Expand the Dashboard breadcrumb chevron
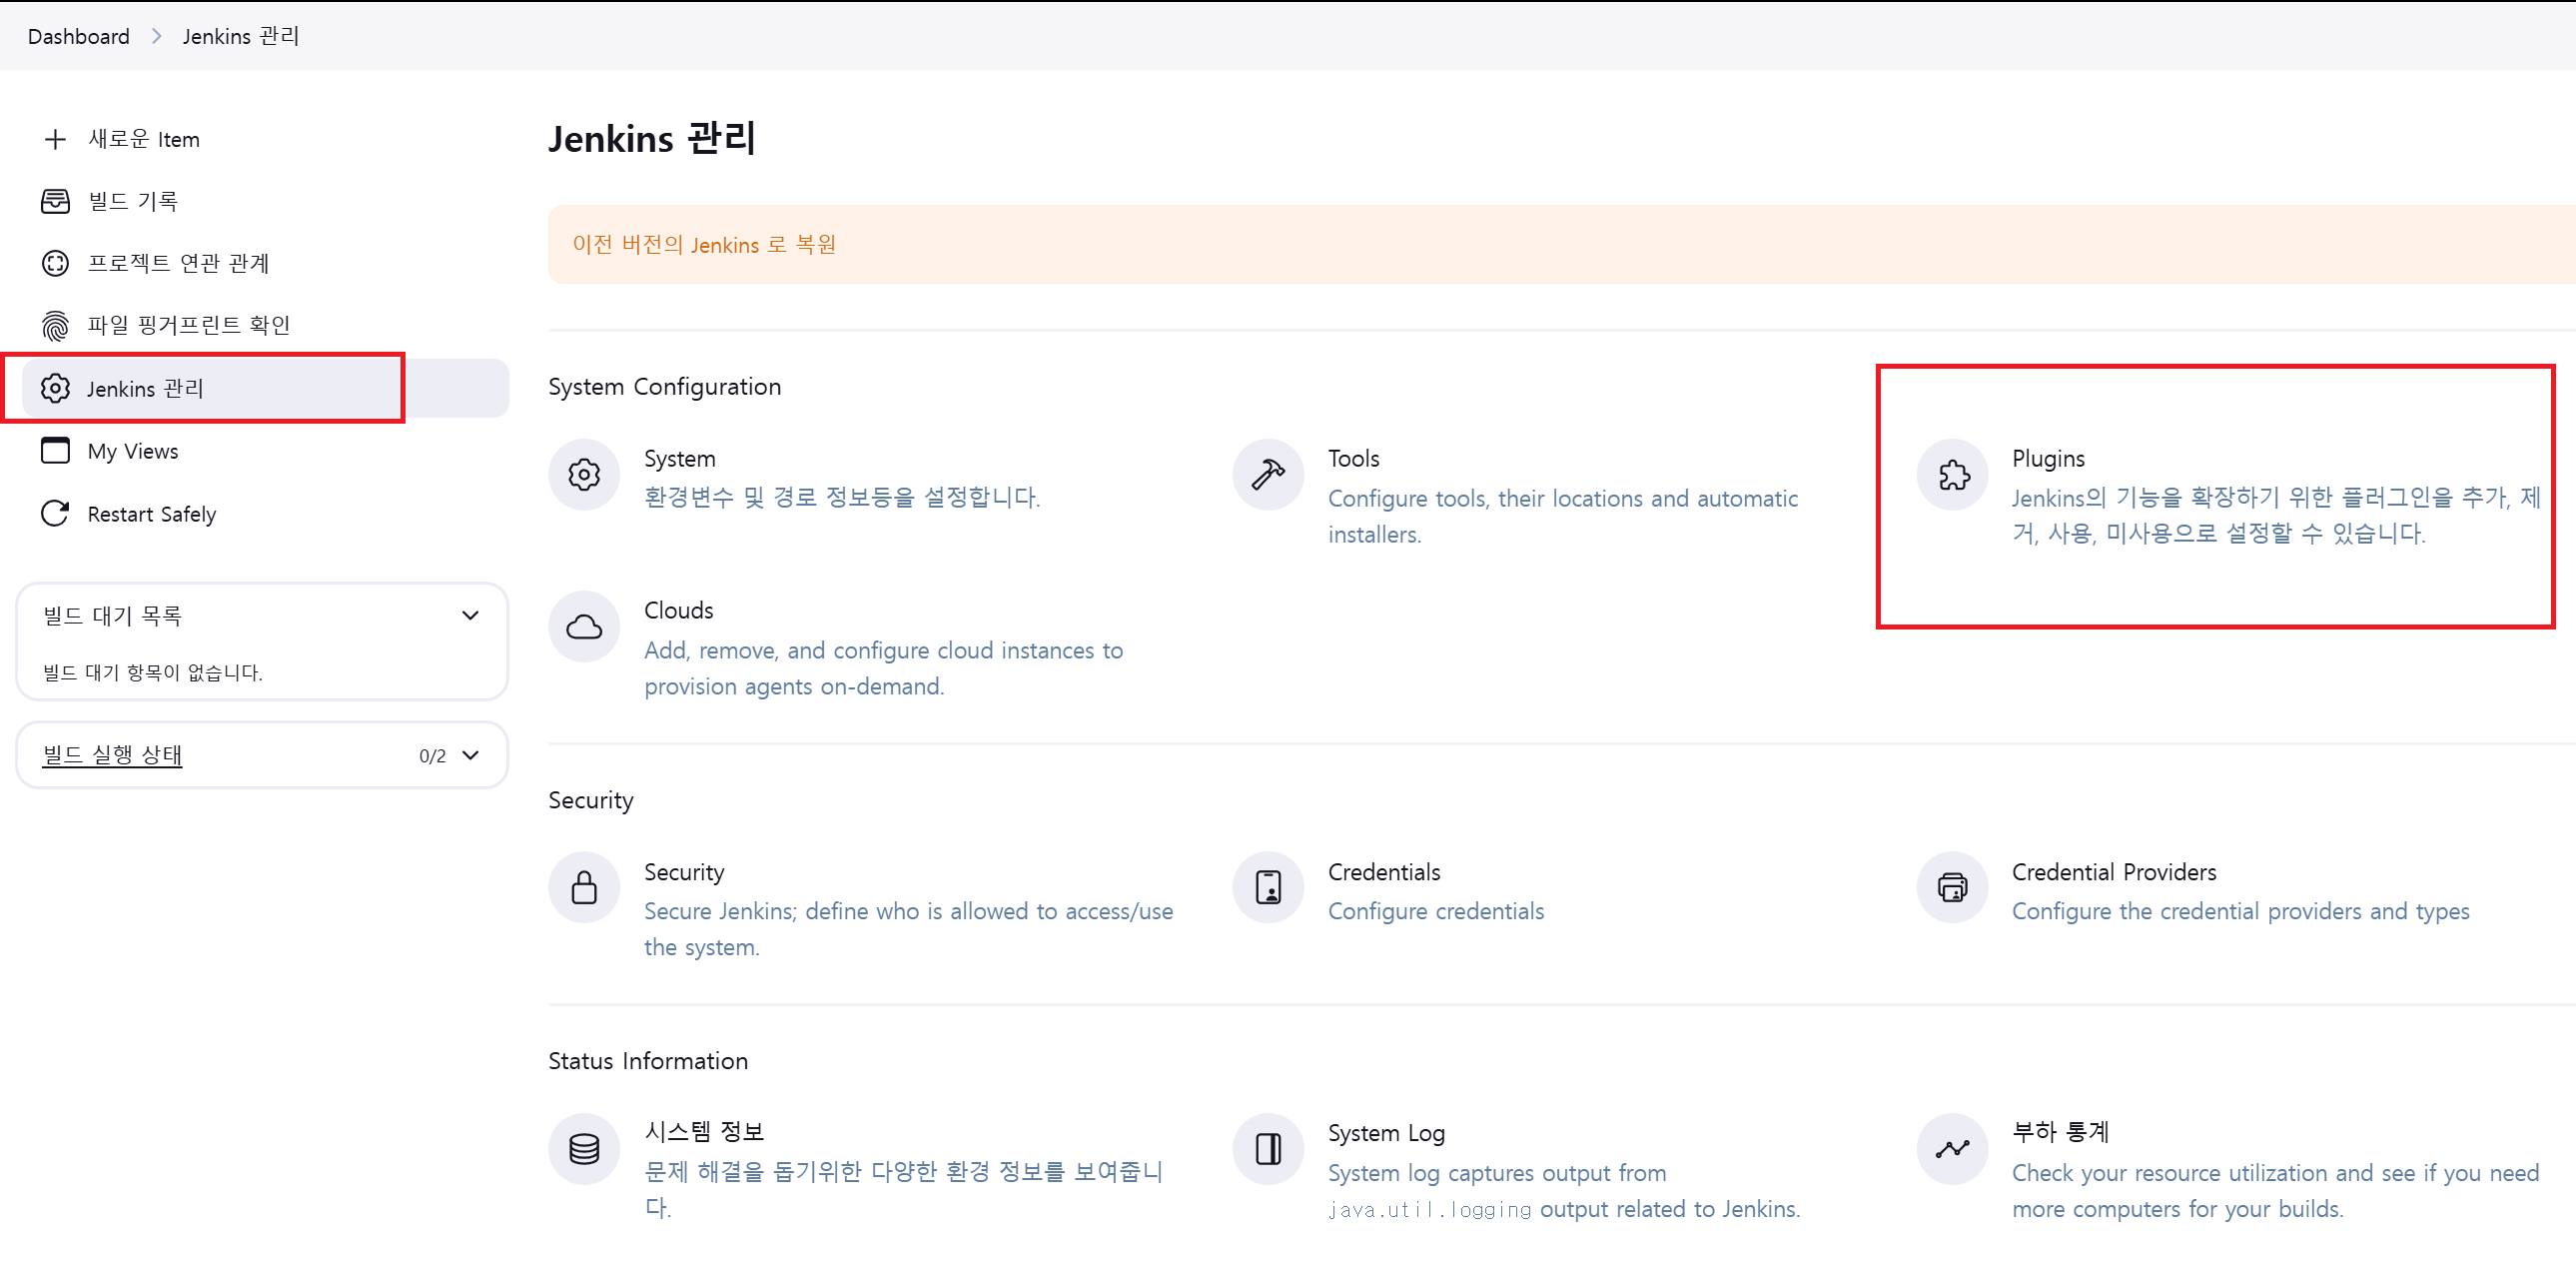The image size is (2576, 1263). 156,36
